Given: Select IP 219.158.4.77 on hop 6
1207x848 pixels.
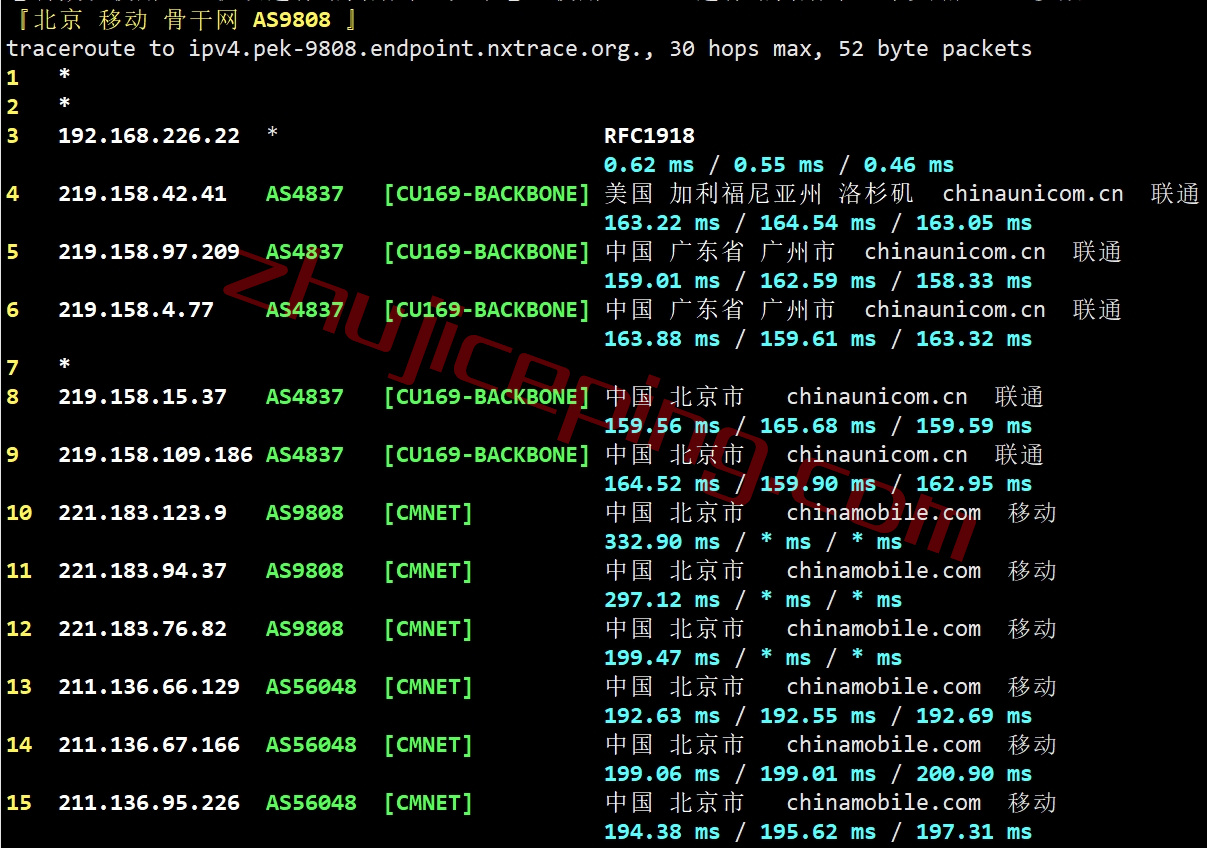Looking at the screenshot, I should point(136,310).
